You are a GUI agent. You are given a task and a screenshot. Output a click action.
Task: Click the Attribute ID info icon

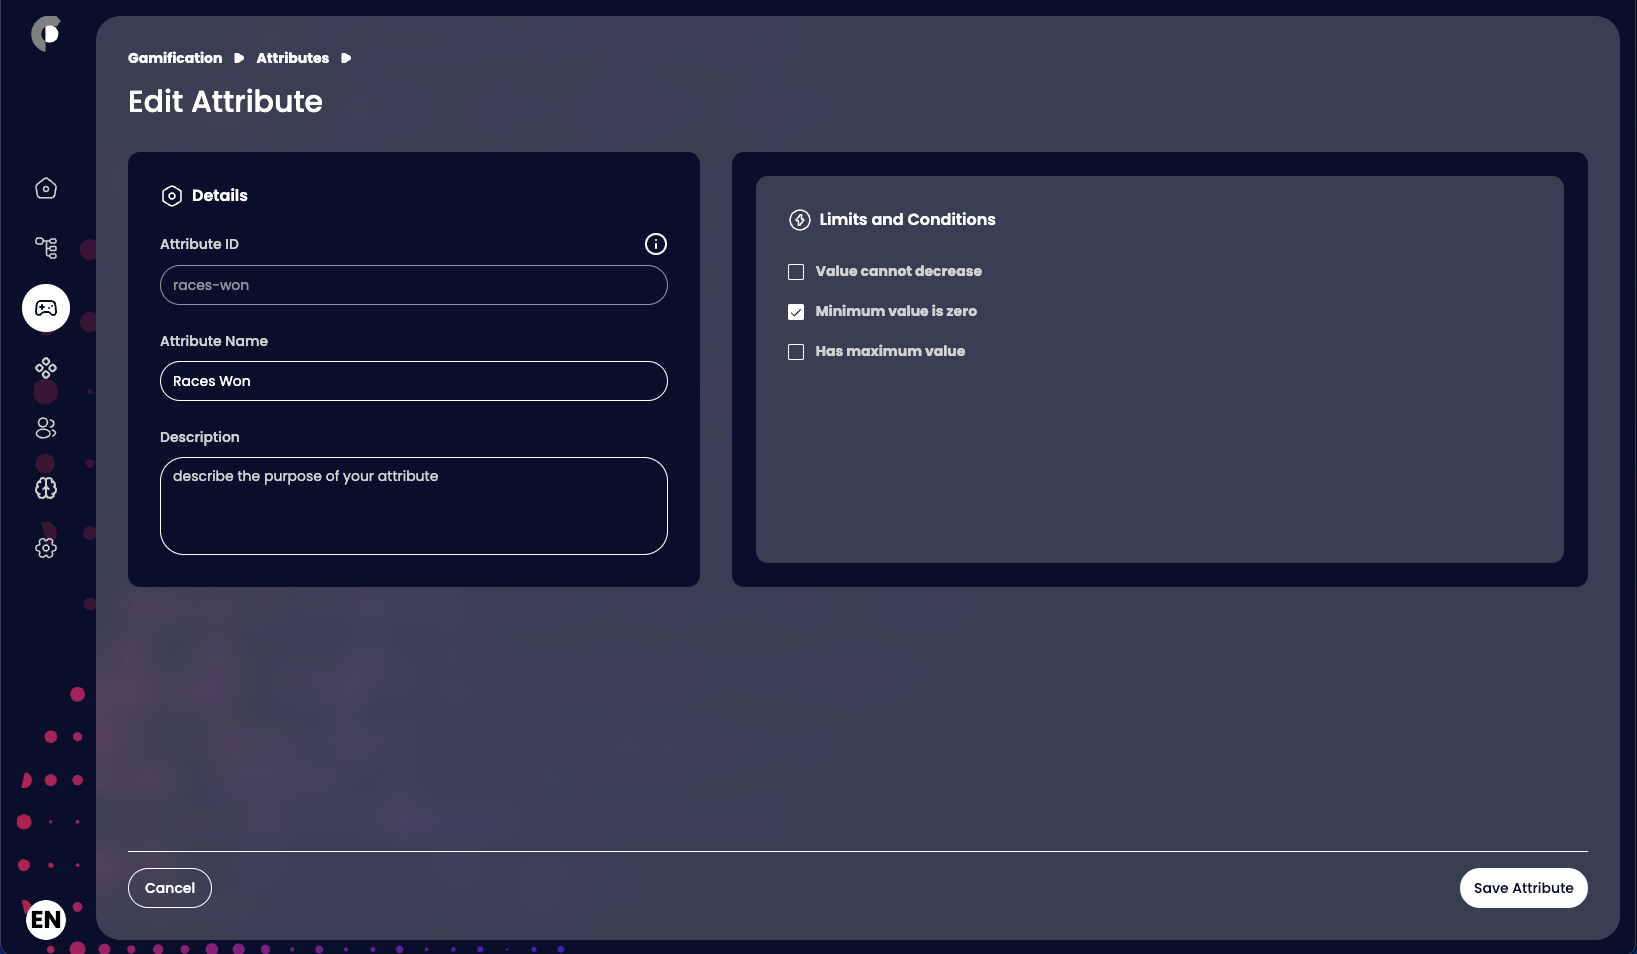pyautogui.click(x=655, y=244)
